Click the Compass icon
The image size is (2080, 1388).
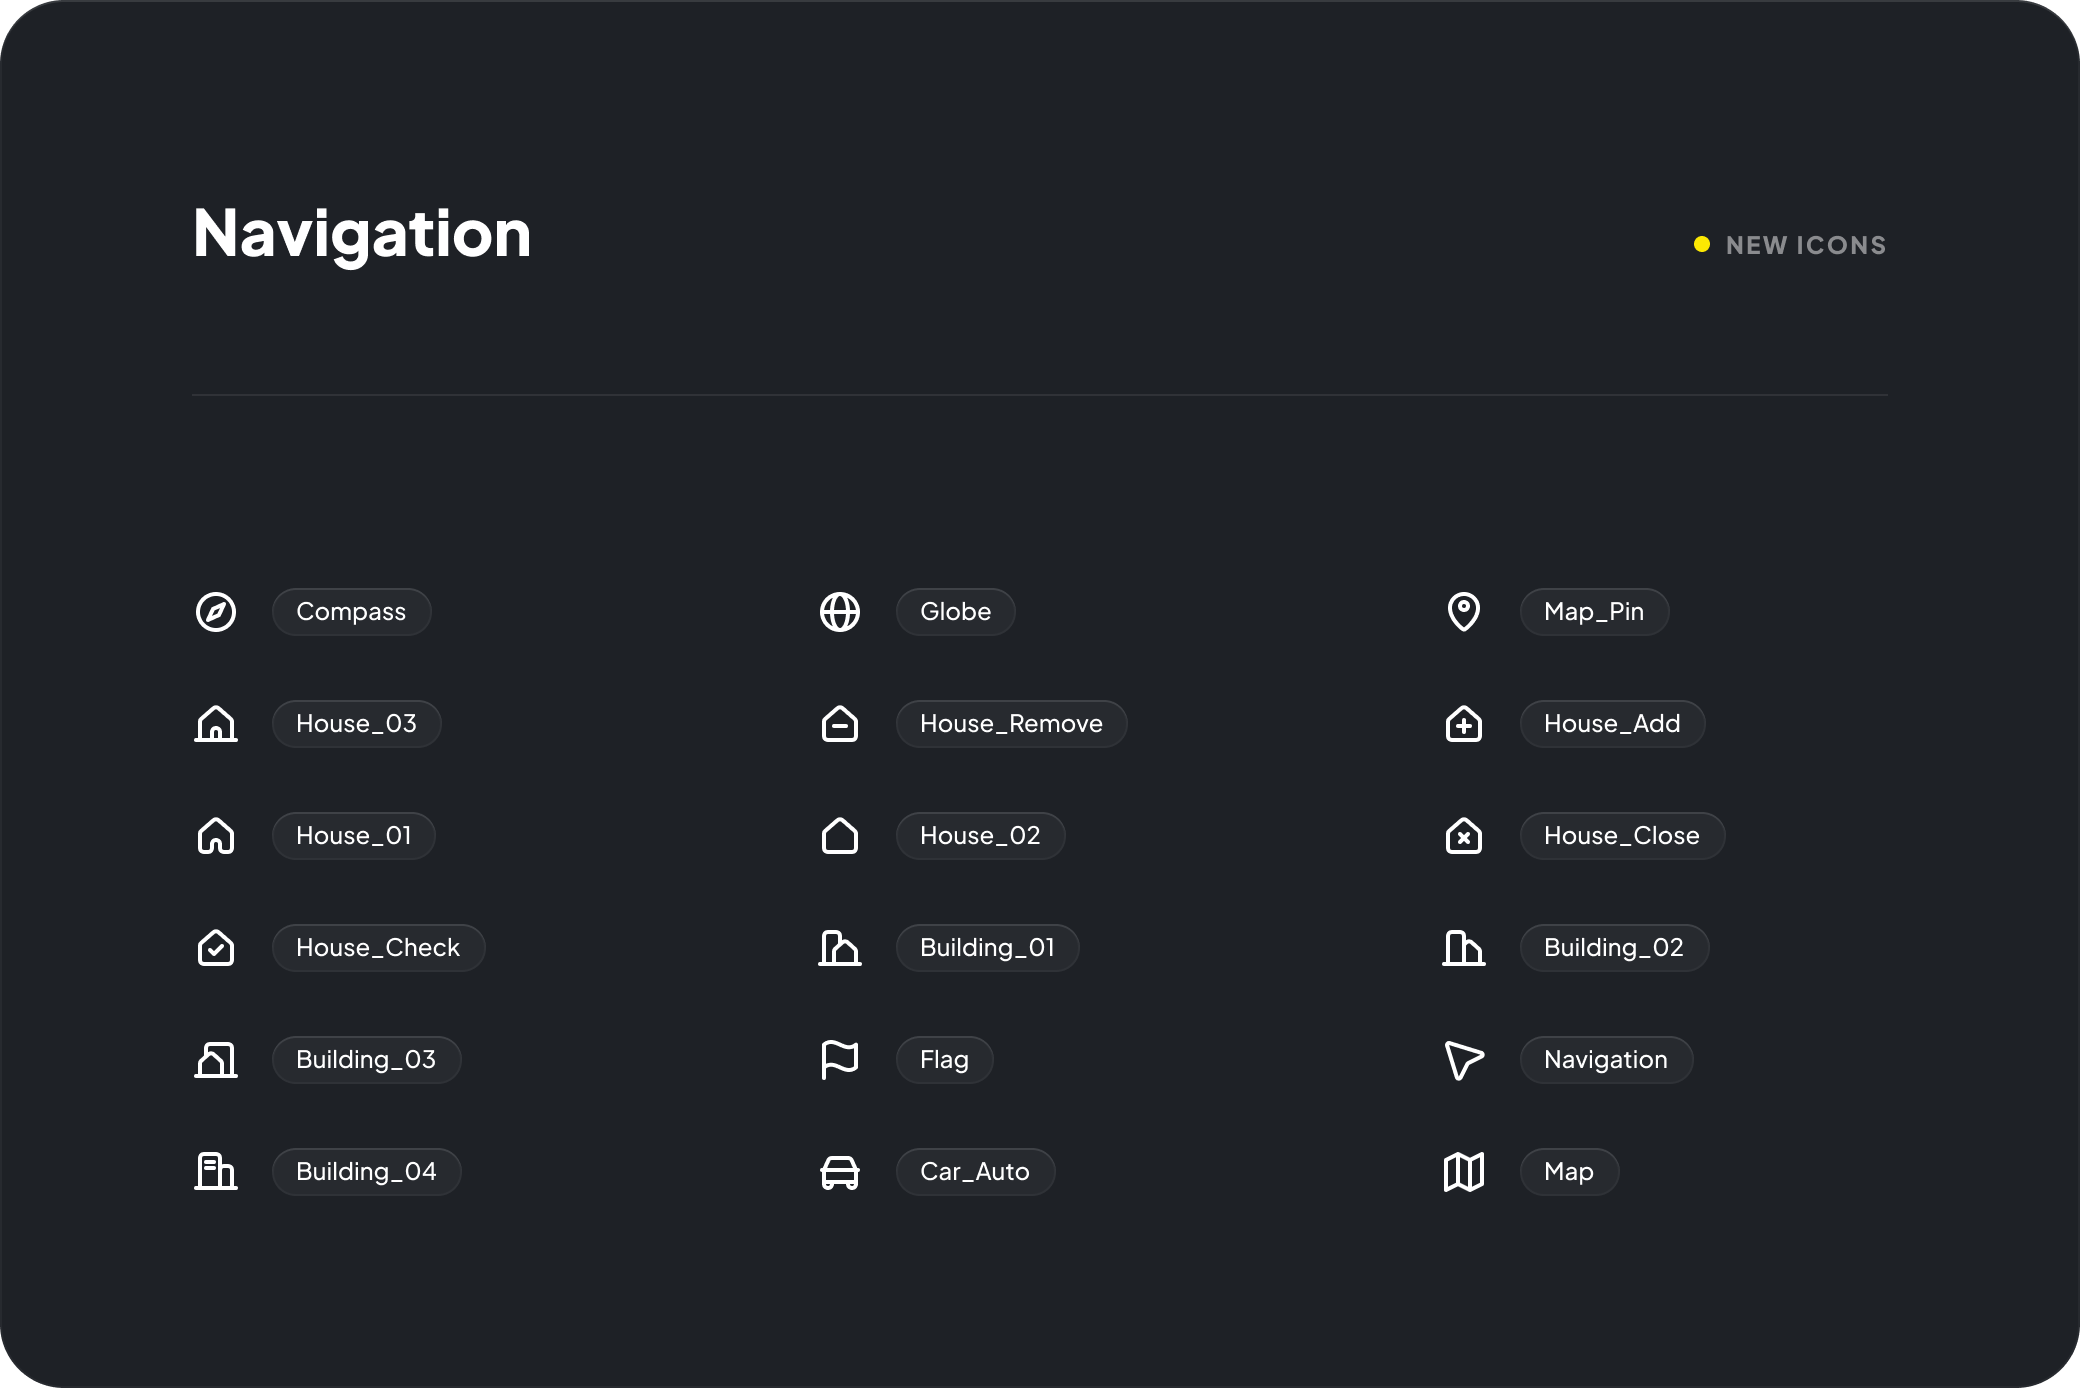click(x=216, y=612)
